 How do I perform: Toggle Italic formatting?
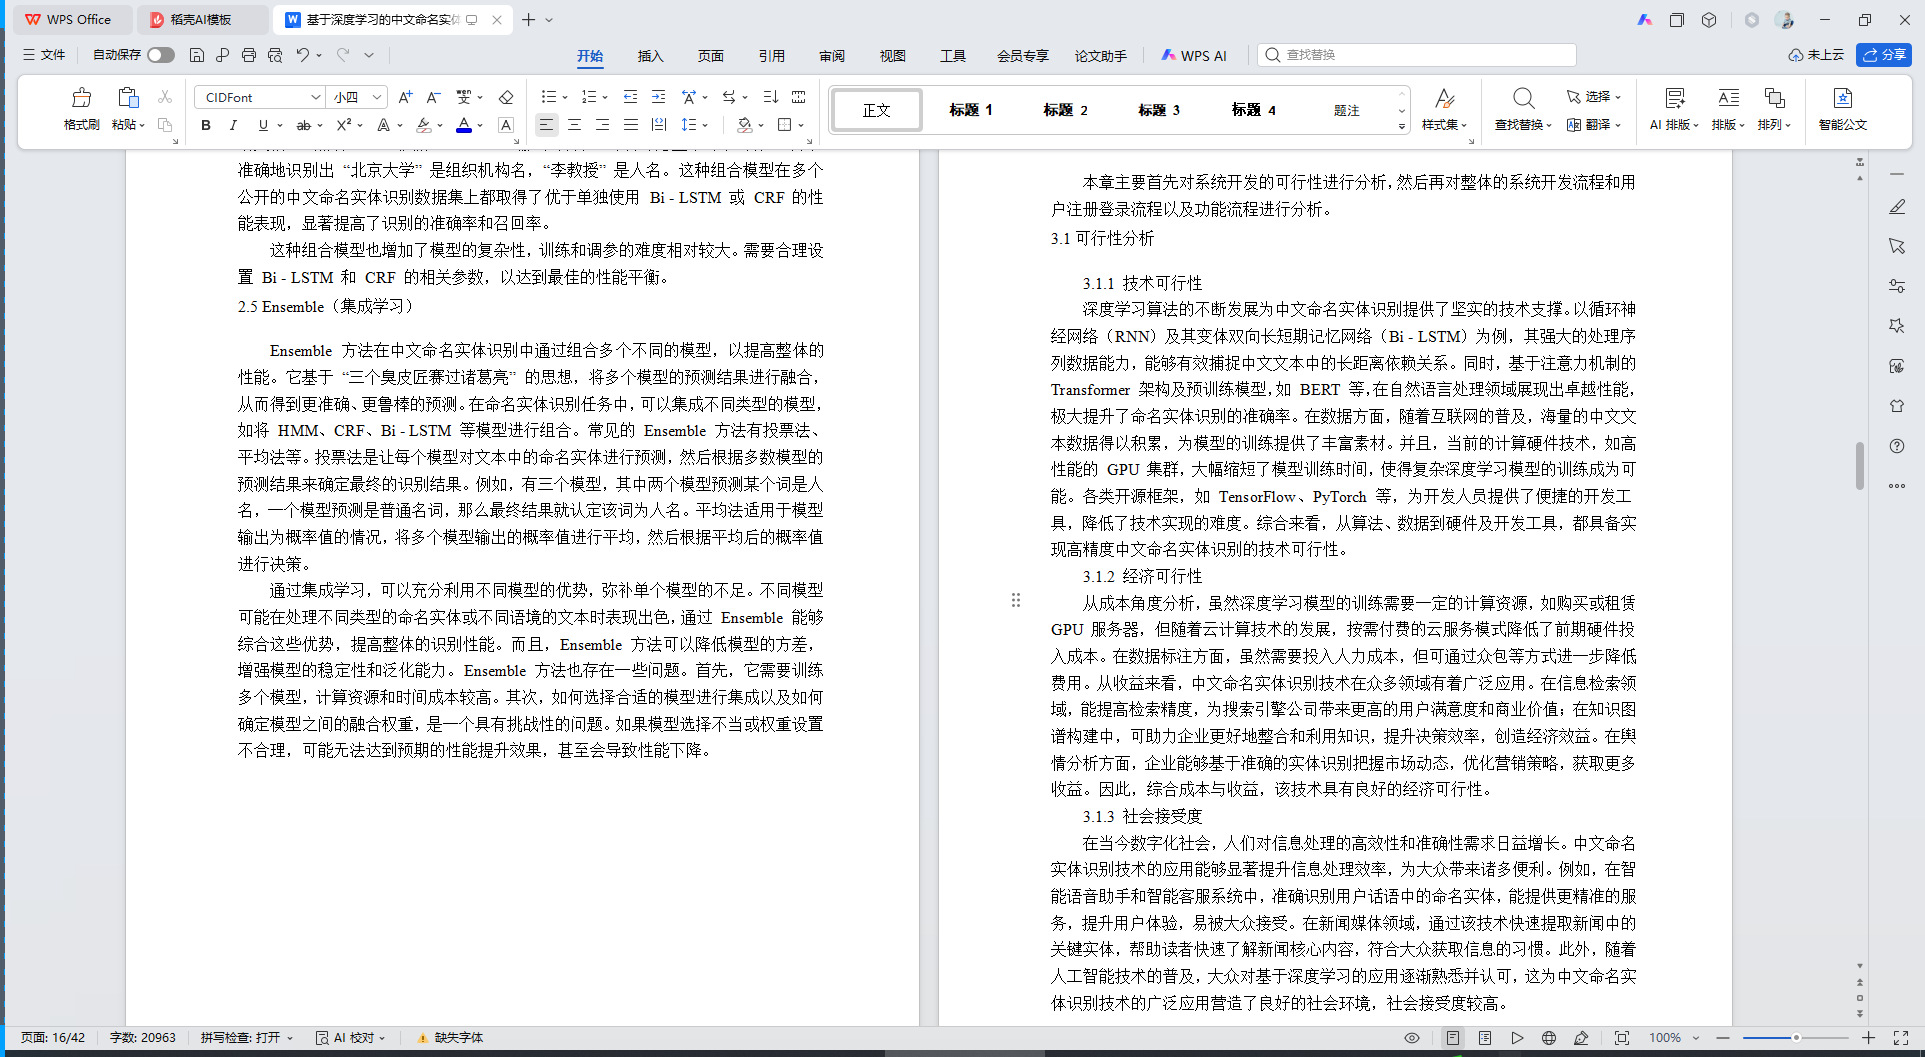point(233,125)
